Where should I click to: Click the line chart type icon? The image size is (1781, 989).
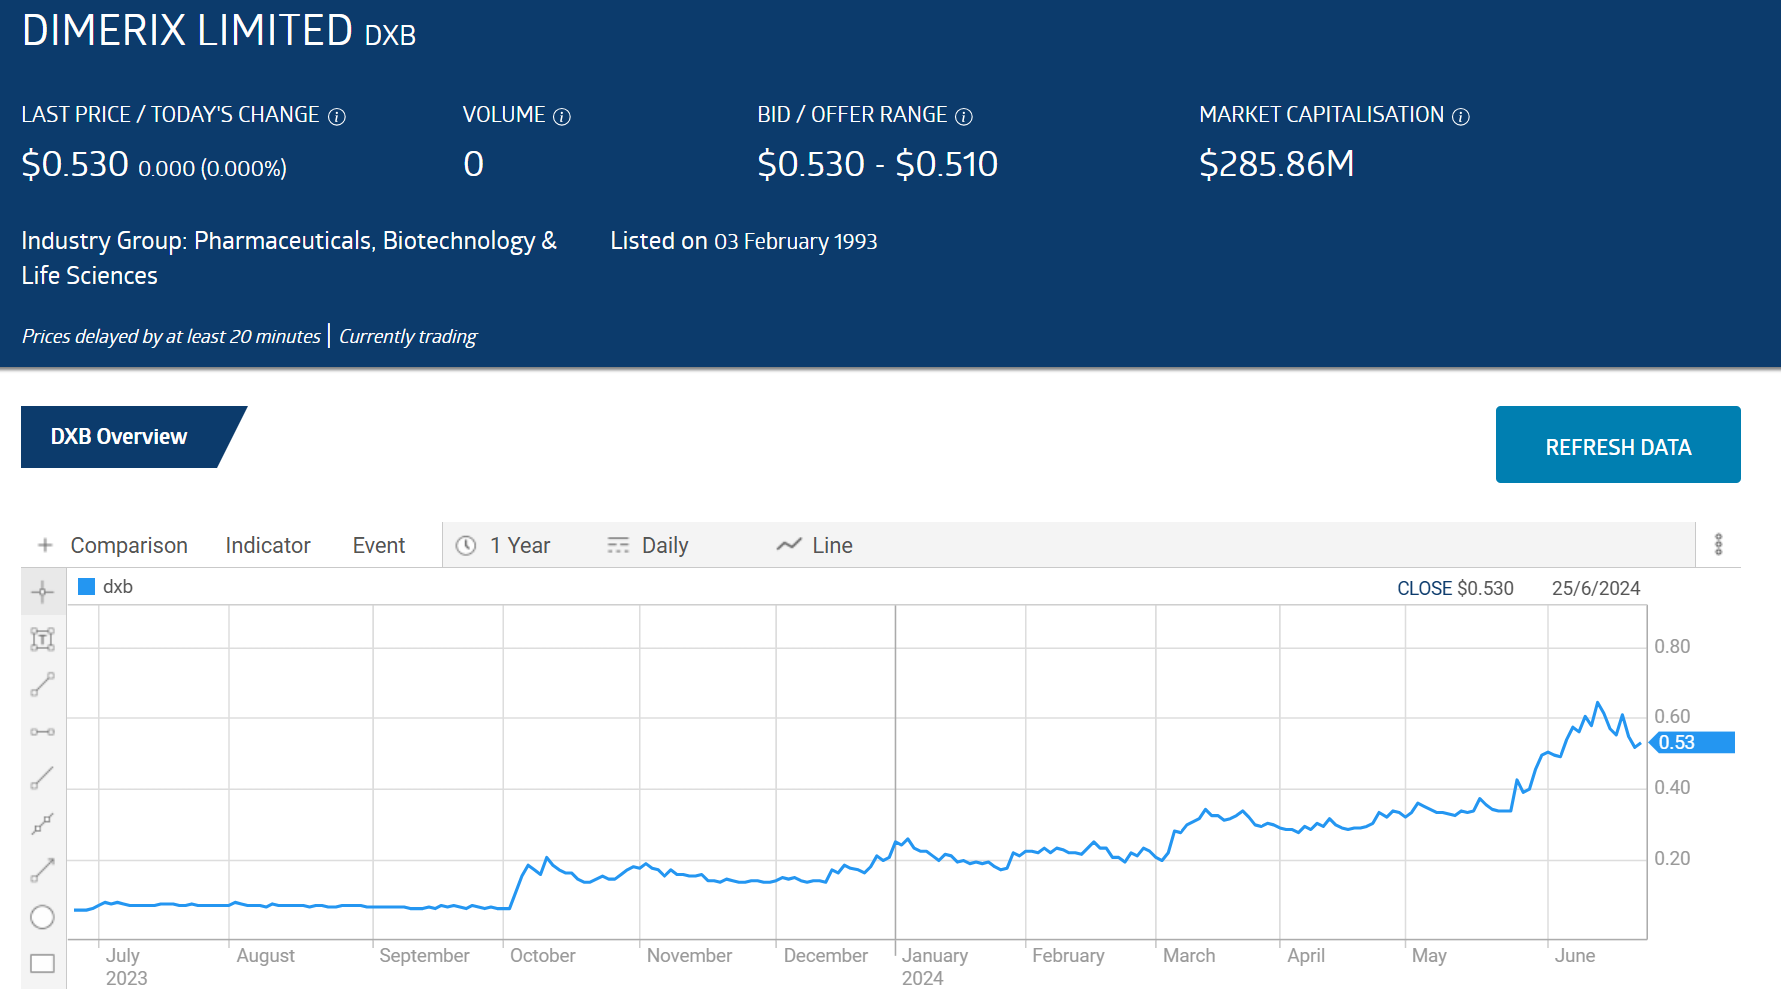click(789, 545)
